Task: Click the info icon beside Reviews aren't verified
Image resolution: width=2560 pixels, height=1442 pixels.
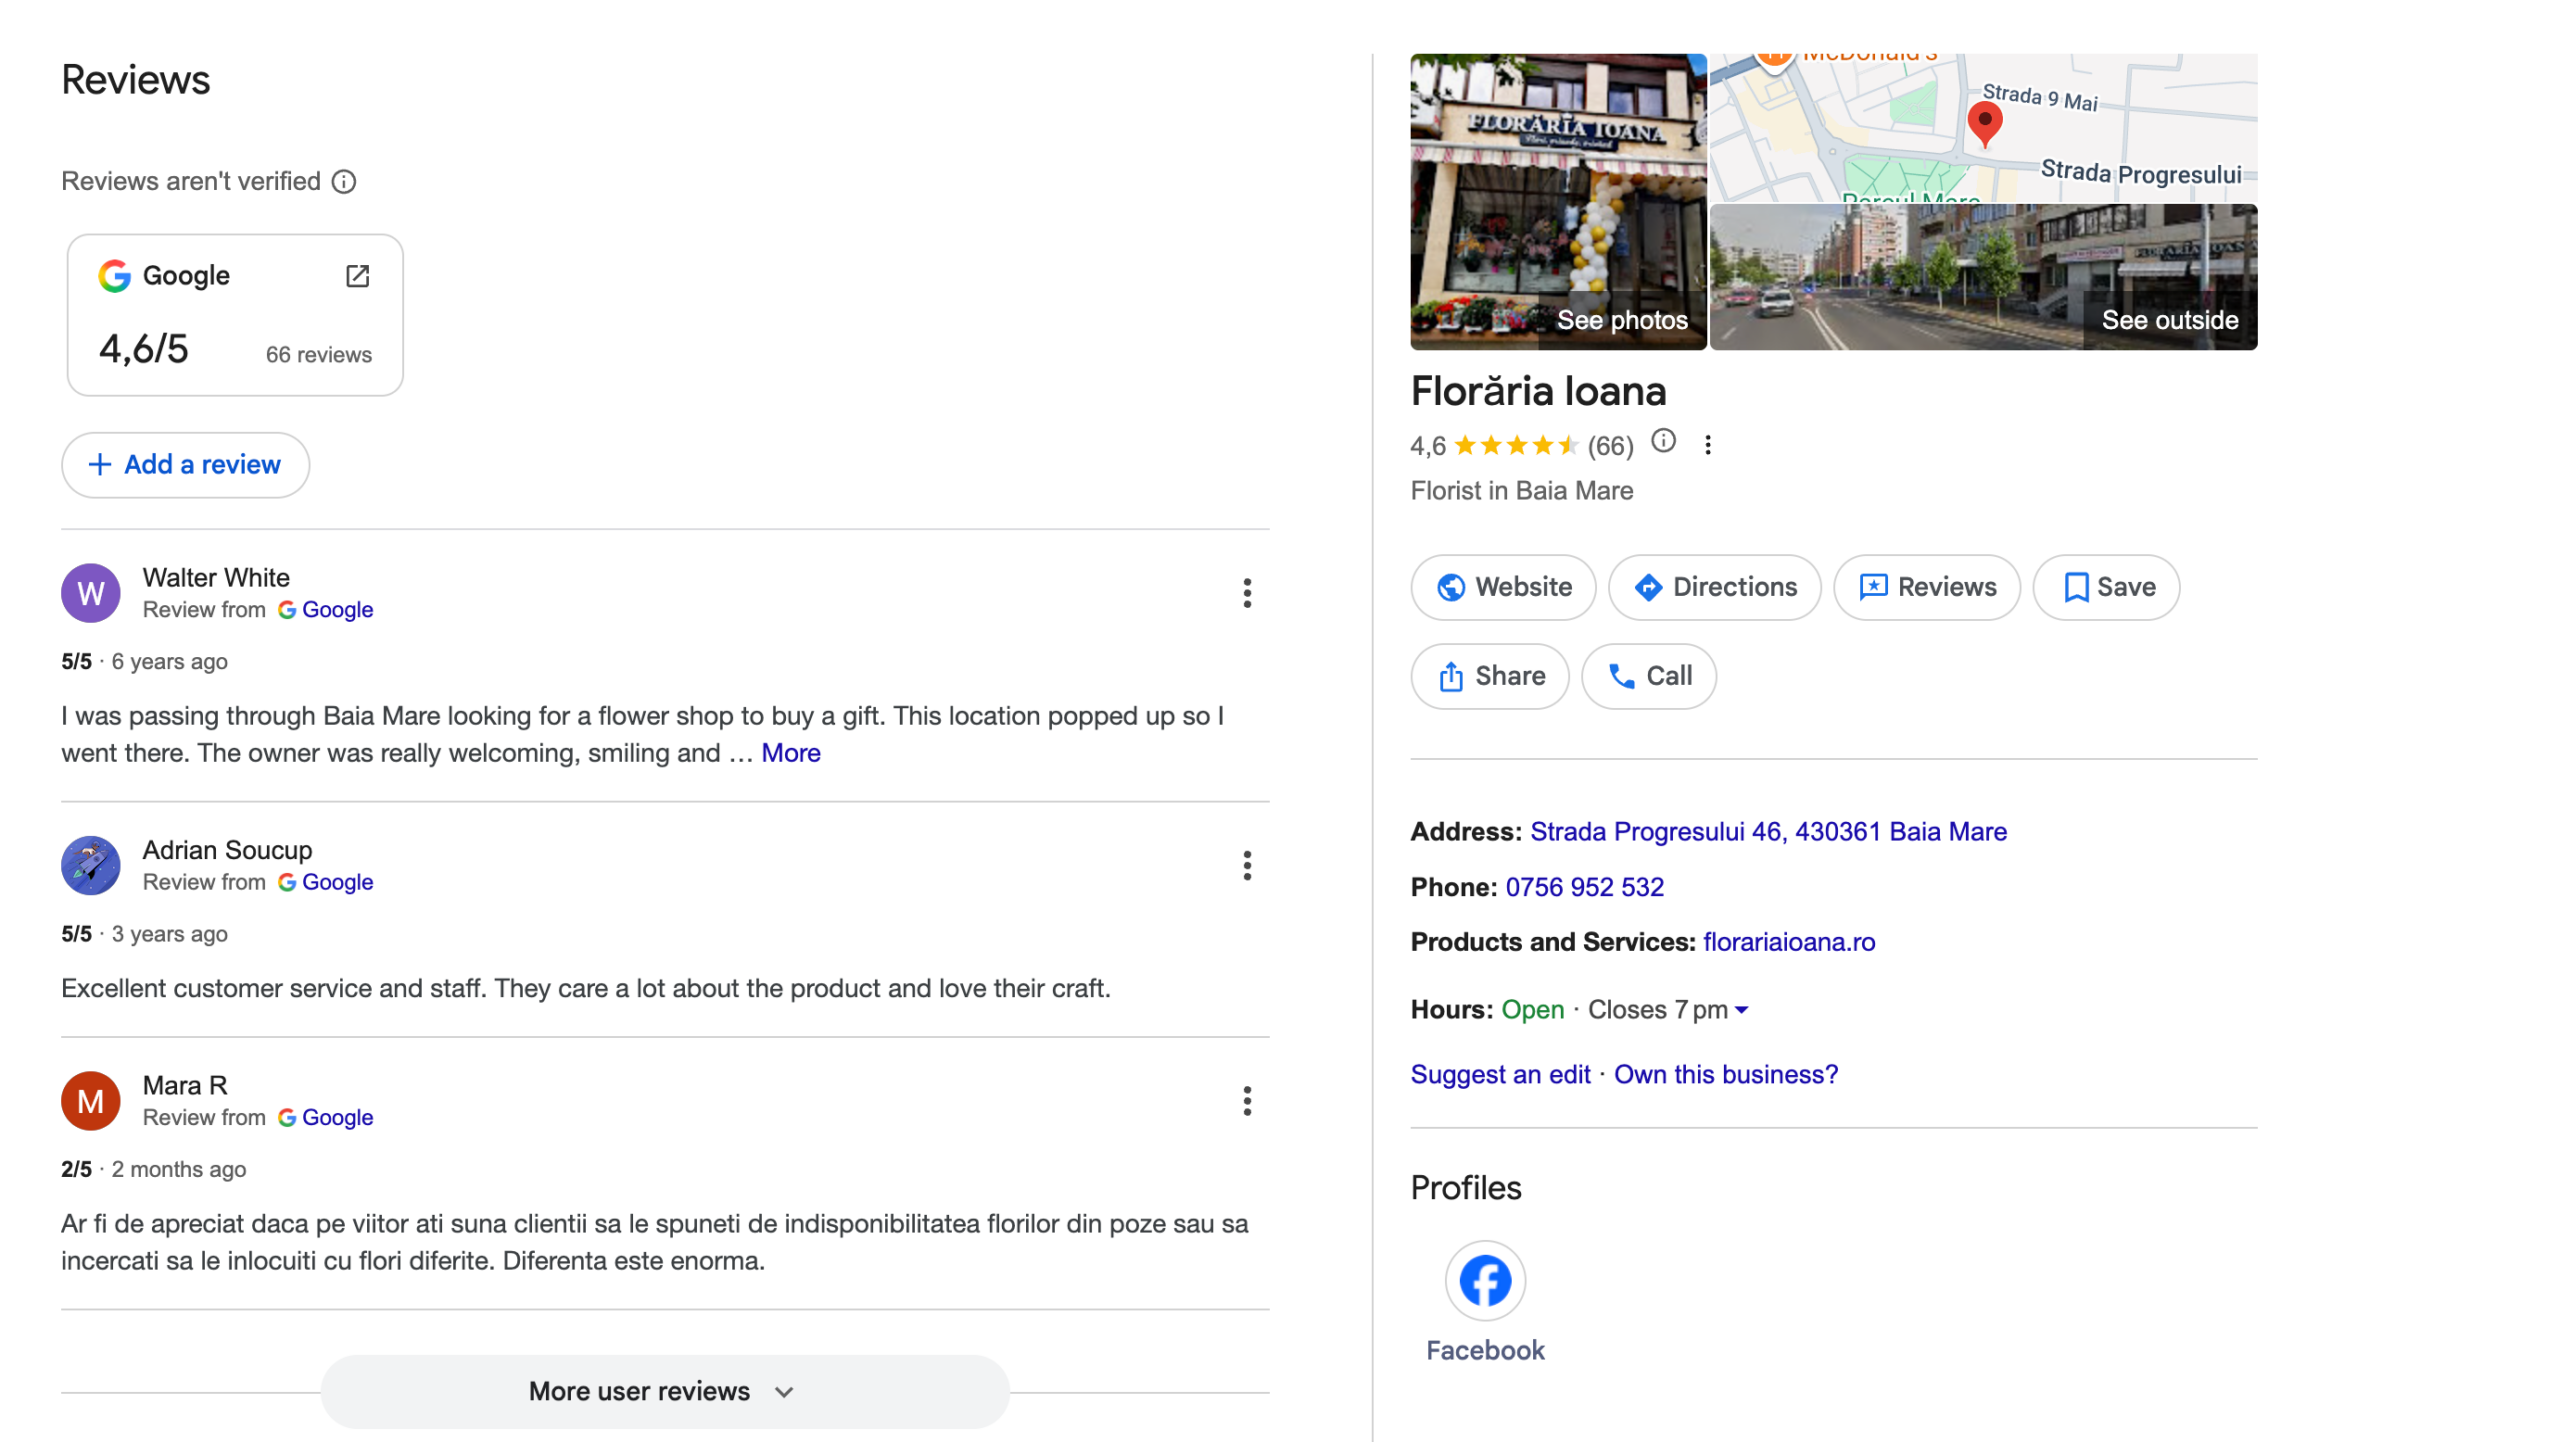Action: (x=344, y=181)
